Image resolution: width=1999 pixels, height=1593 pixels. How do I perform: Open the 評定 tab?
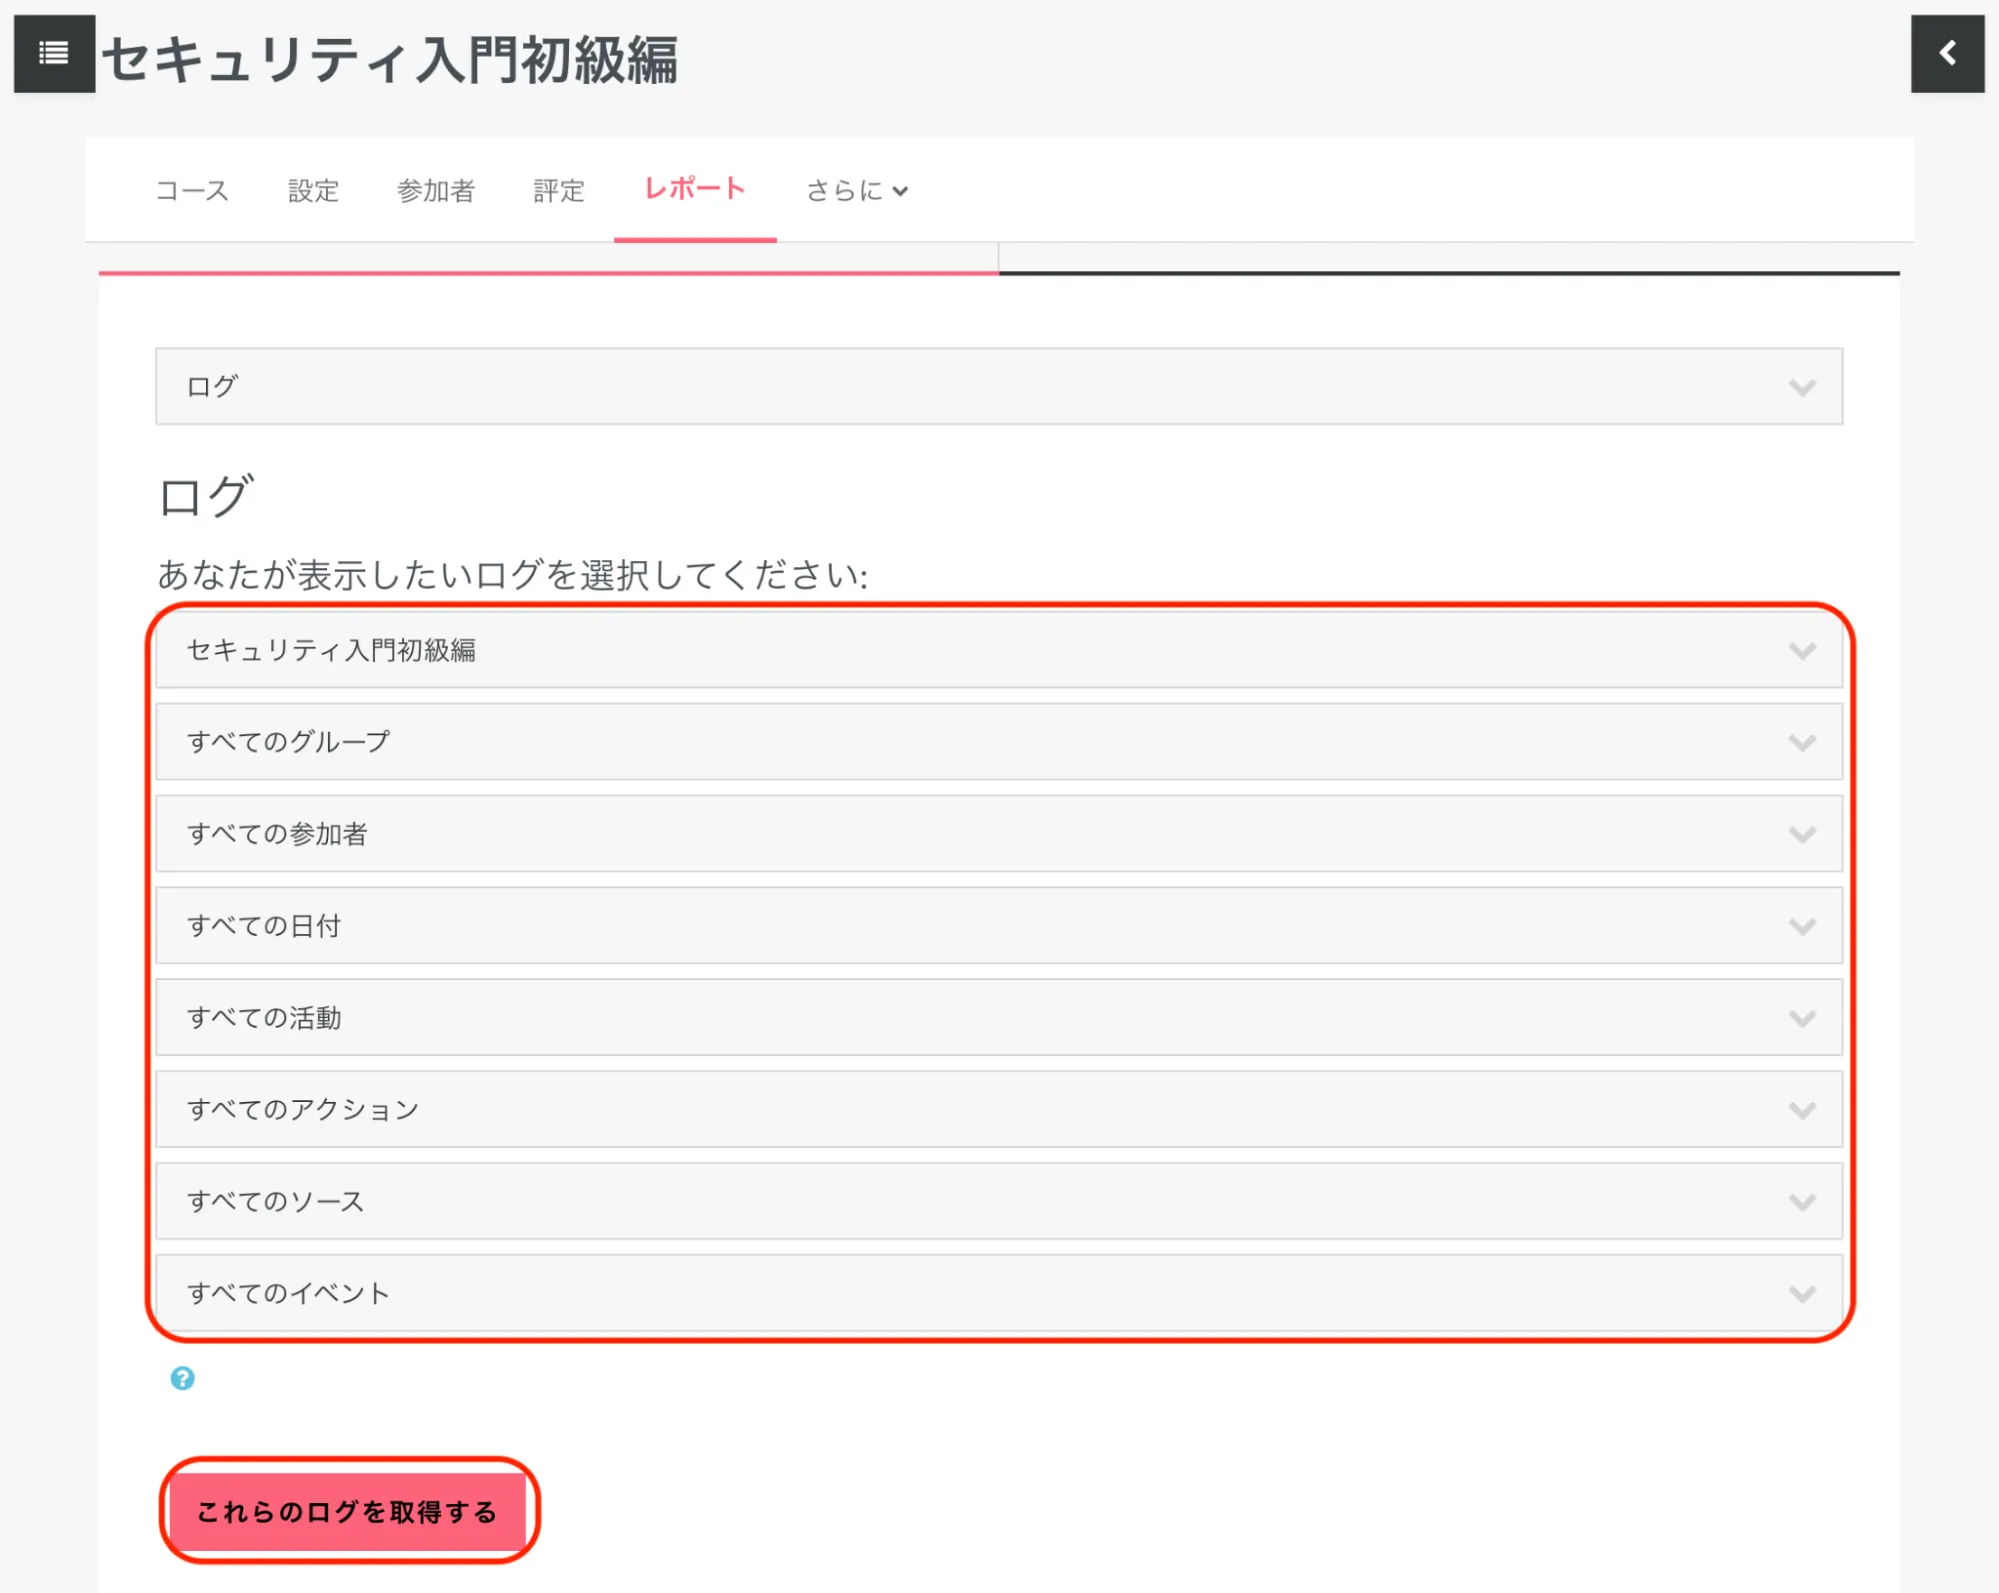pos(558,190)
